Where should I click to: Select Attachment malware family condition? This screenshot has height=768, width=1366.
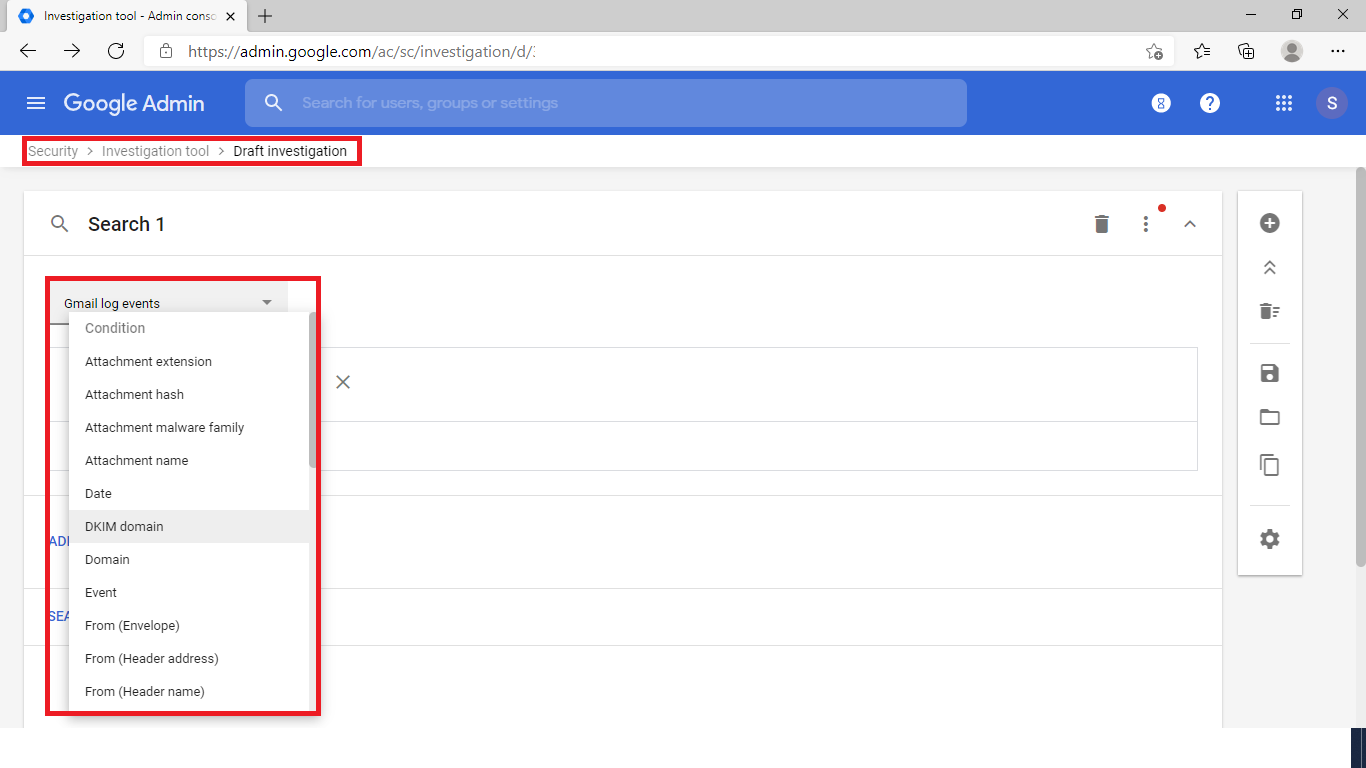coord(188,427)
